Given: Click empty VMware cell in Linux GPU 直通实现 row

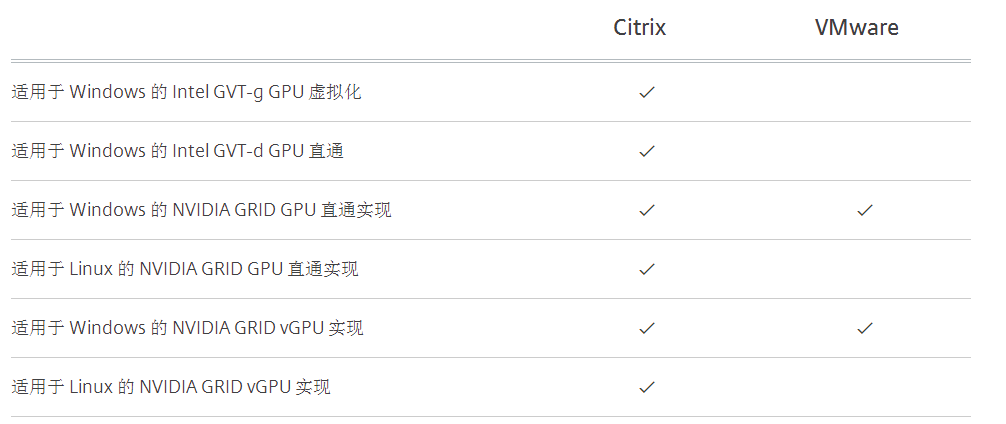Looking at the screenshot, I should pyautogui.click(x=865, y=269).
